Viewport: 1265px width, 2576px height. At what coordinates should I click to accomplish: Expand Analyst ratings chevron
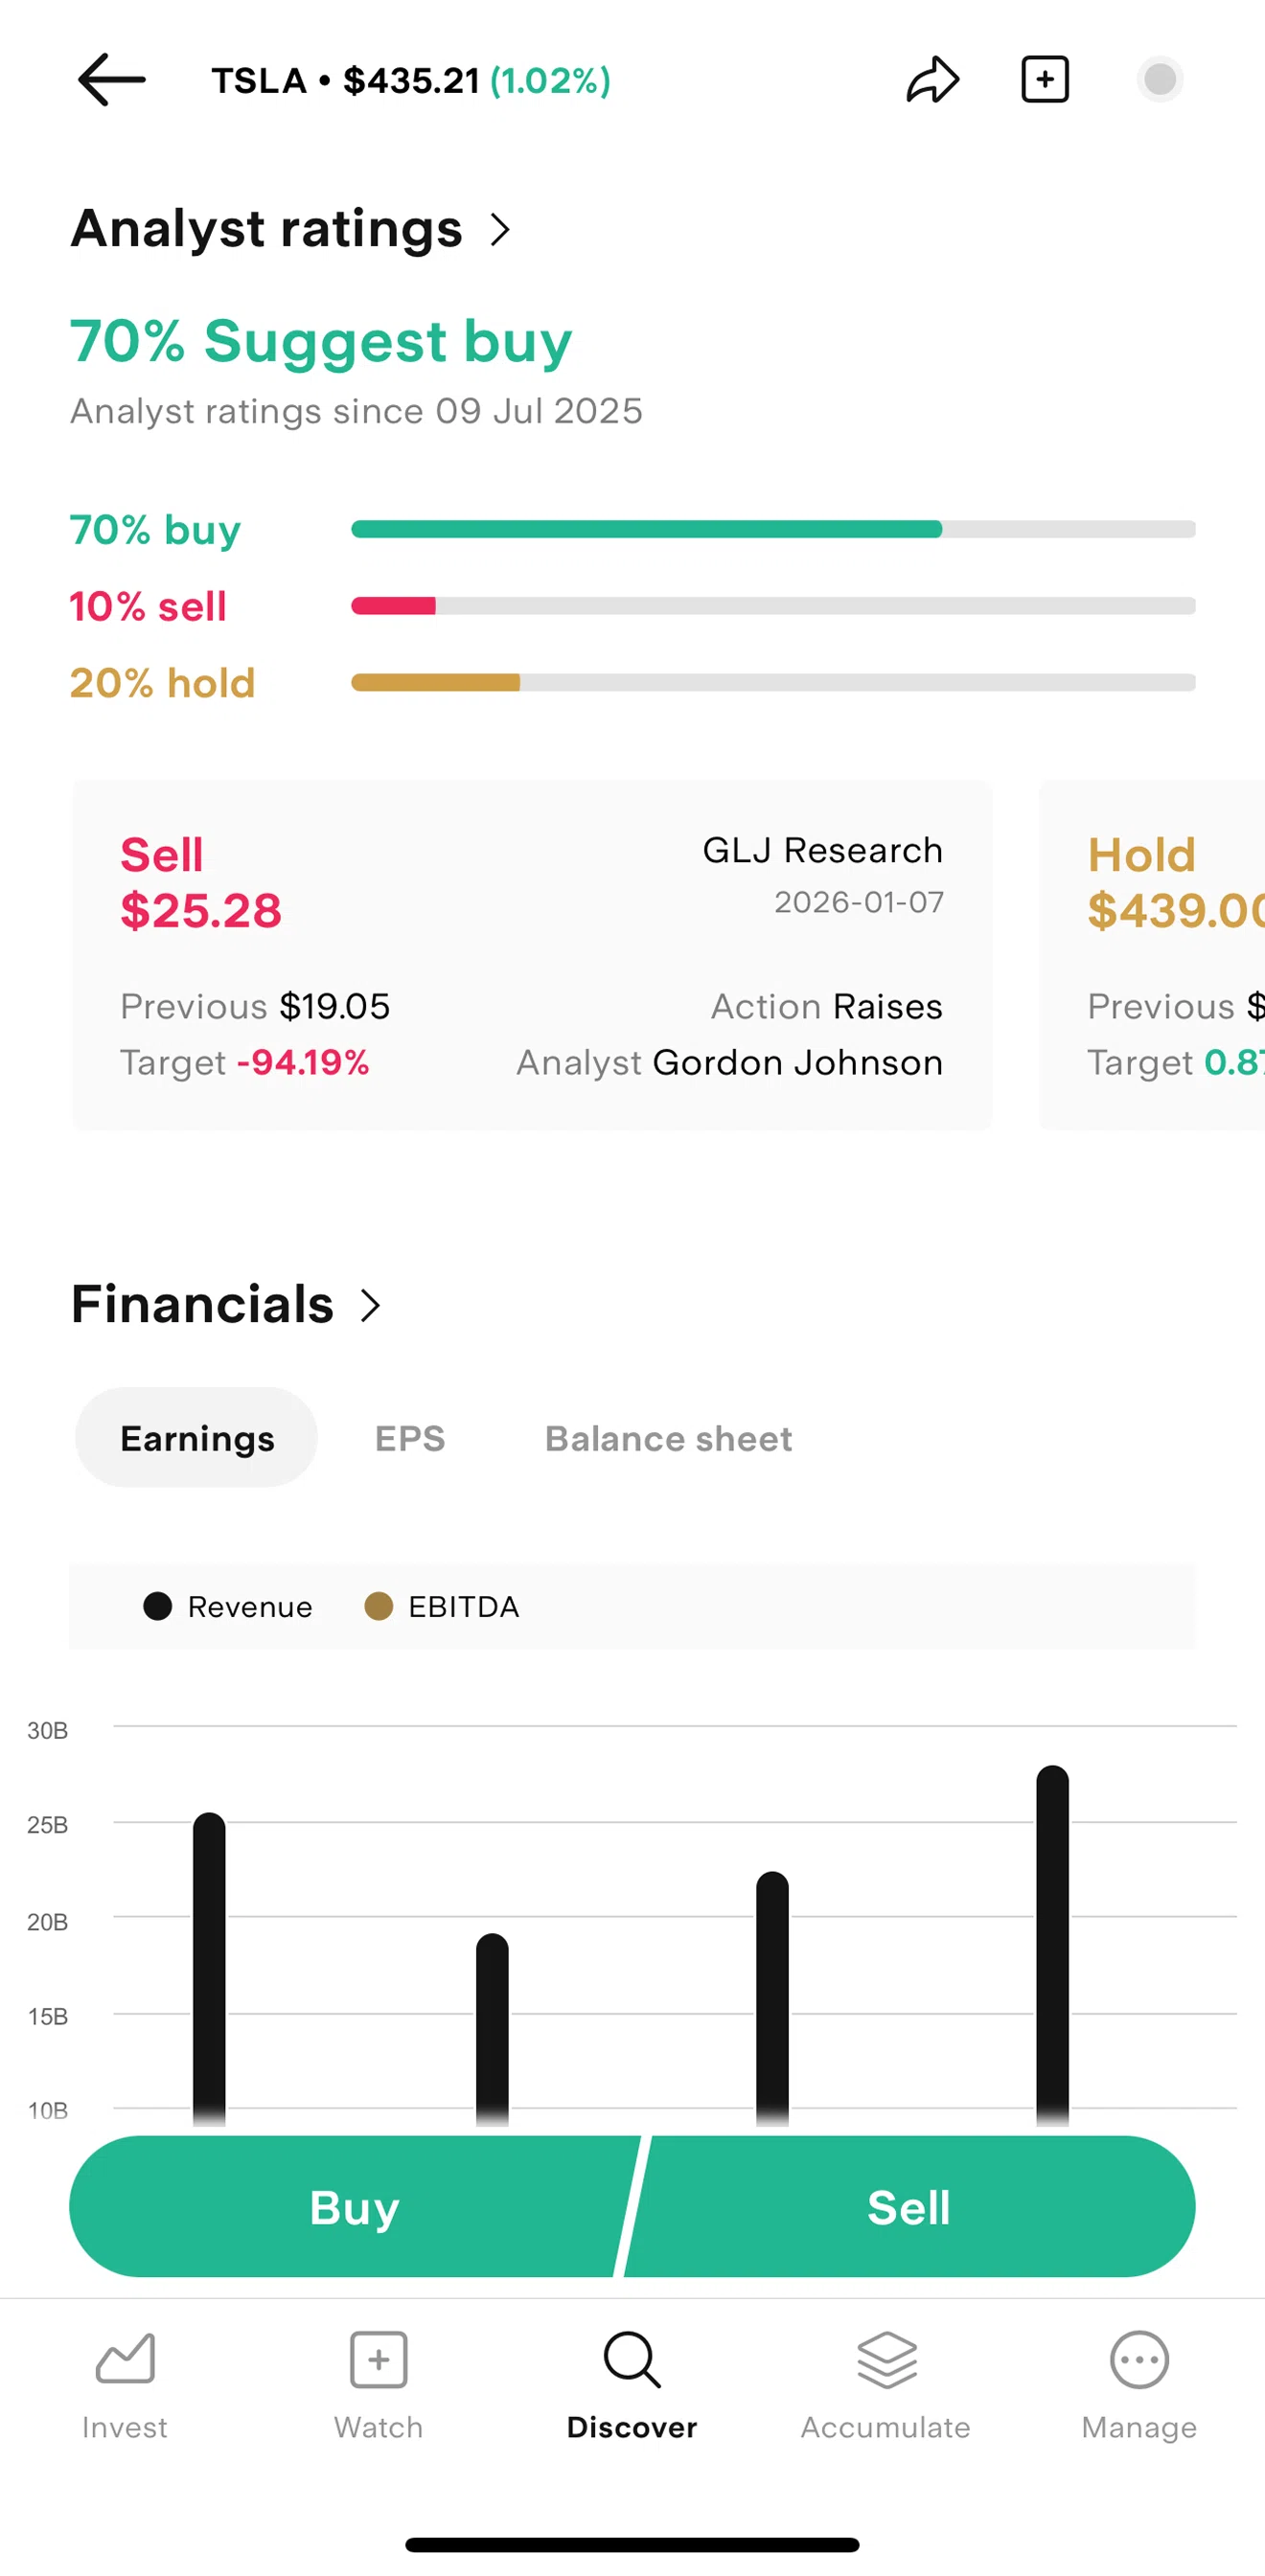coord(500,230)
